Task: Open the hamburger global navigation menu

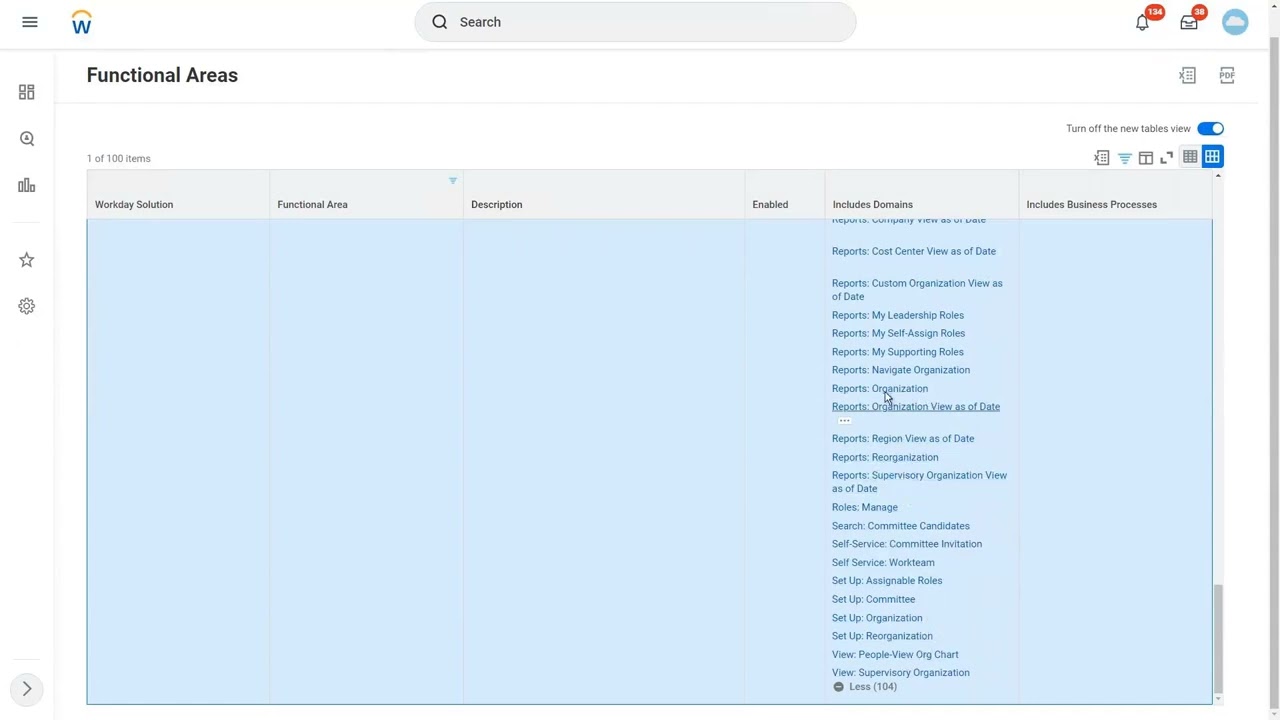Action: [30, 22]
